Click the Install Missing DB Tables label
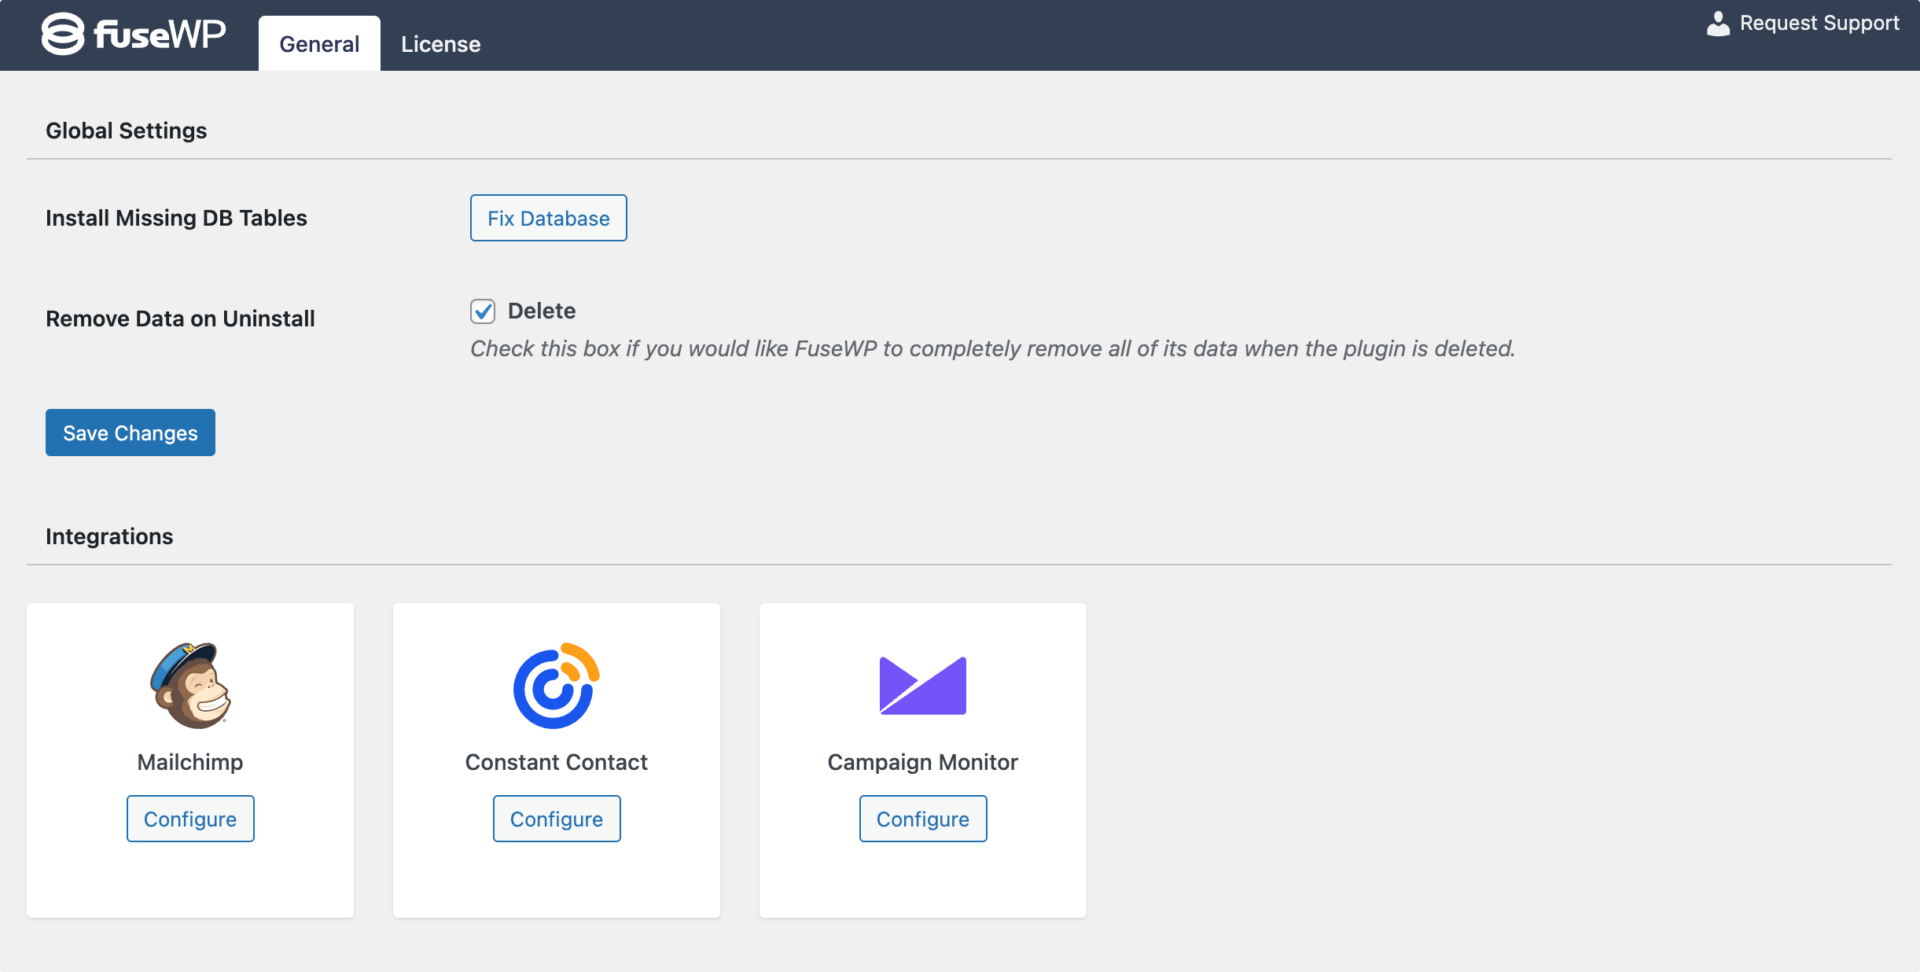 (176, 218)
